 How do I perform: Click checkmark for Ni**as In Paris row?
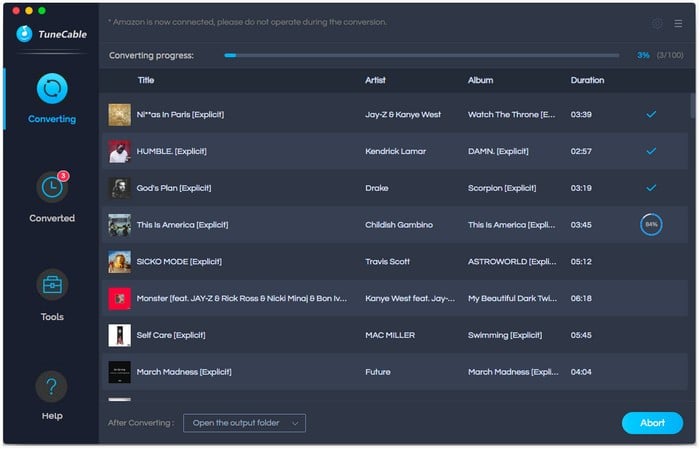tap(651, 115)
